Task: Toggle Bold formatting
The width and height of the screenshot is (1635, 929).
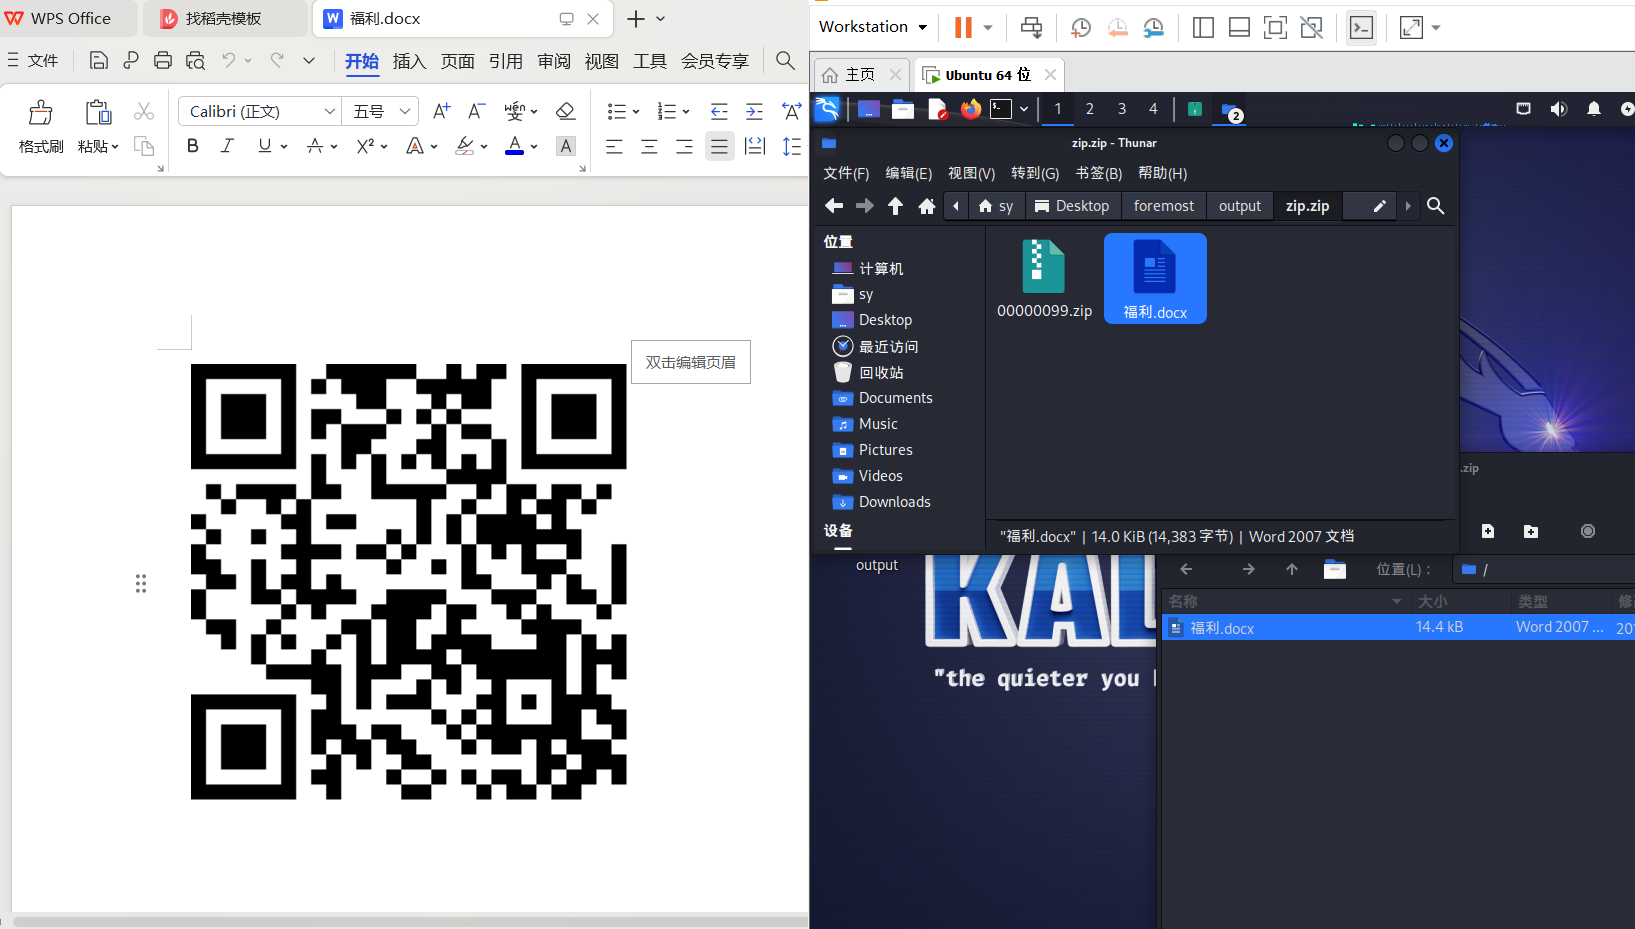Action: (193, 146)
